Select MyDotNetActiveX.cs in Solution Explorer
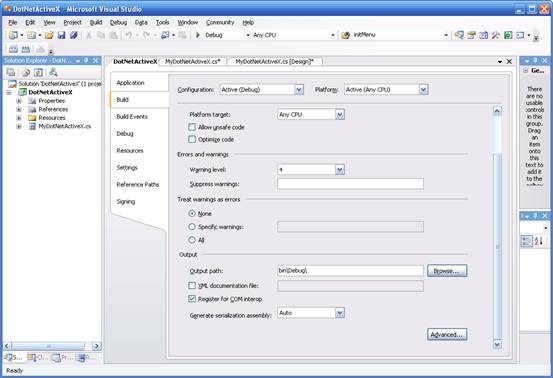This screenshot has height=378, width=553. (x=65, y=126)
